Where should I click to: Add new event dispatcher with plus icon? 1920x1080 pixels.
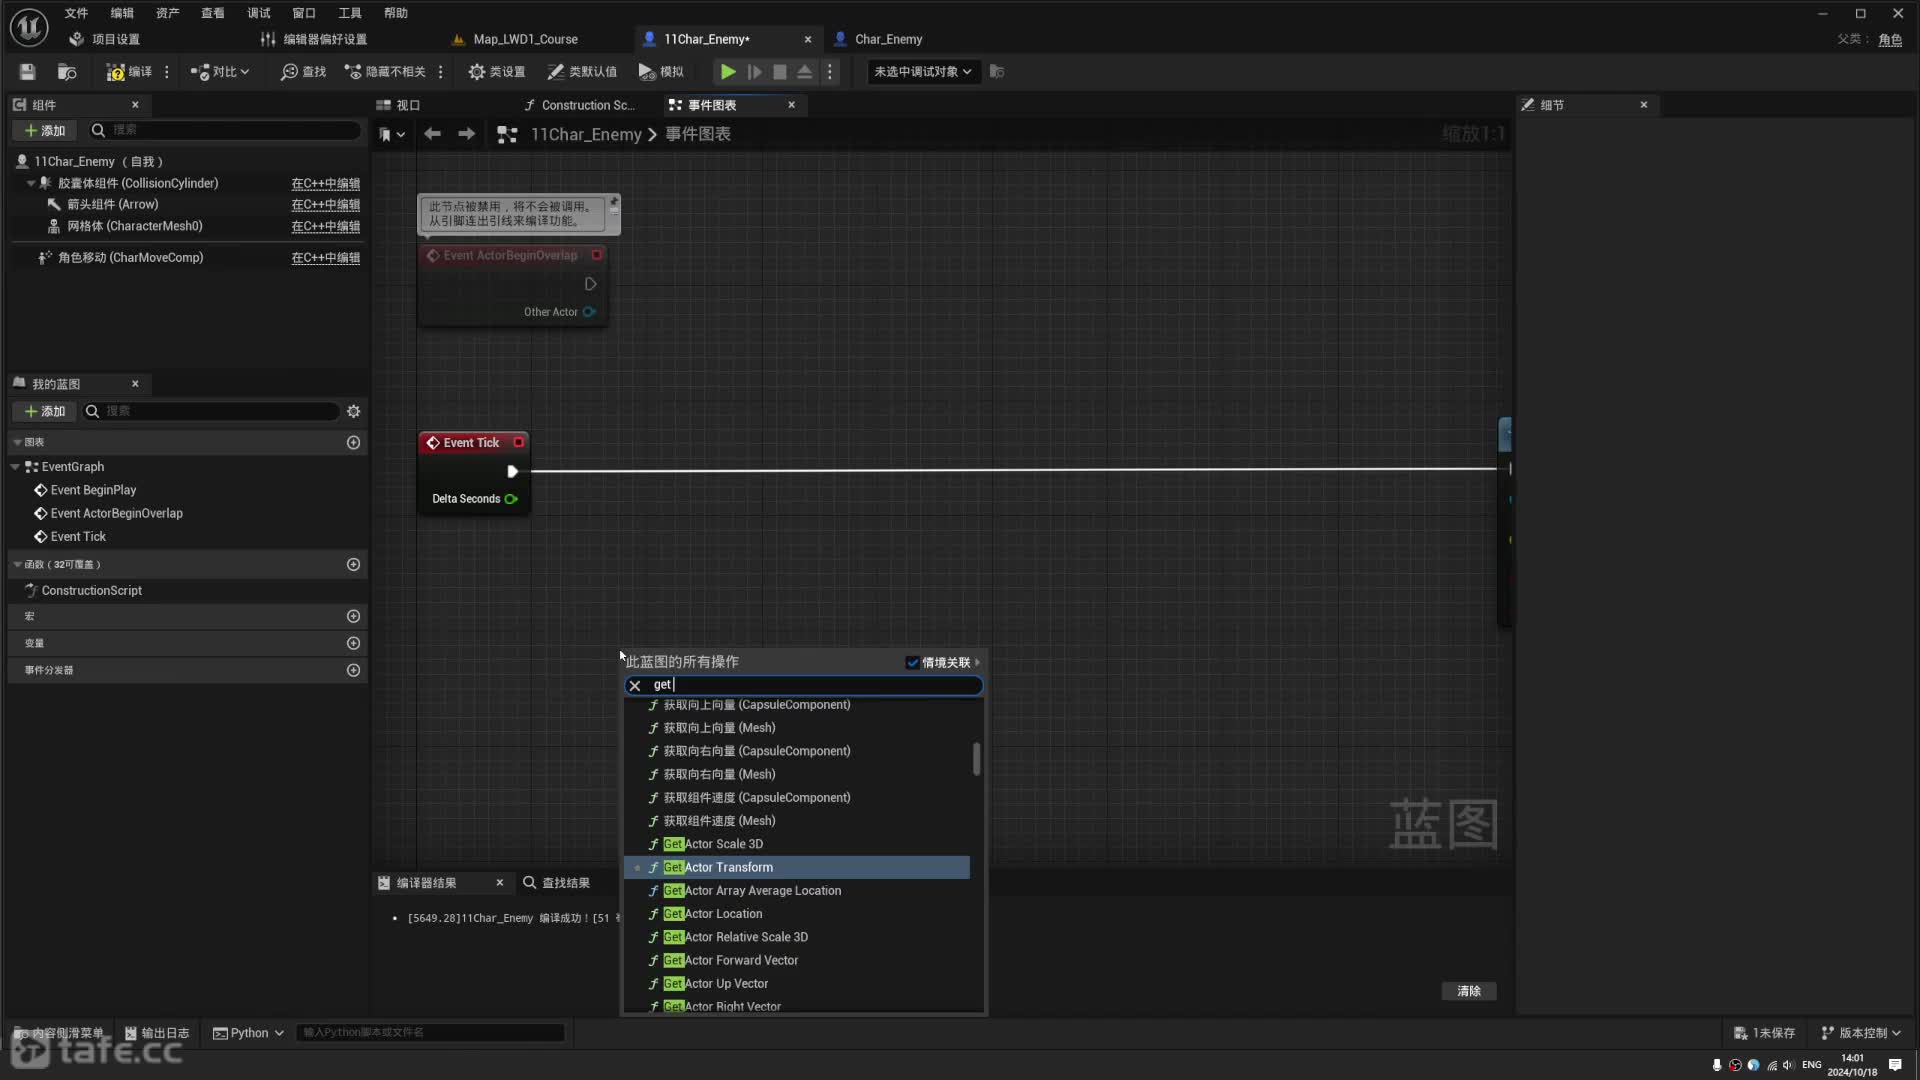coord(353,670)
